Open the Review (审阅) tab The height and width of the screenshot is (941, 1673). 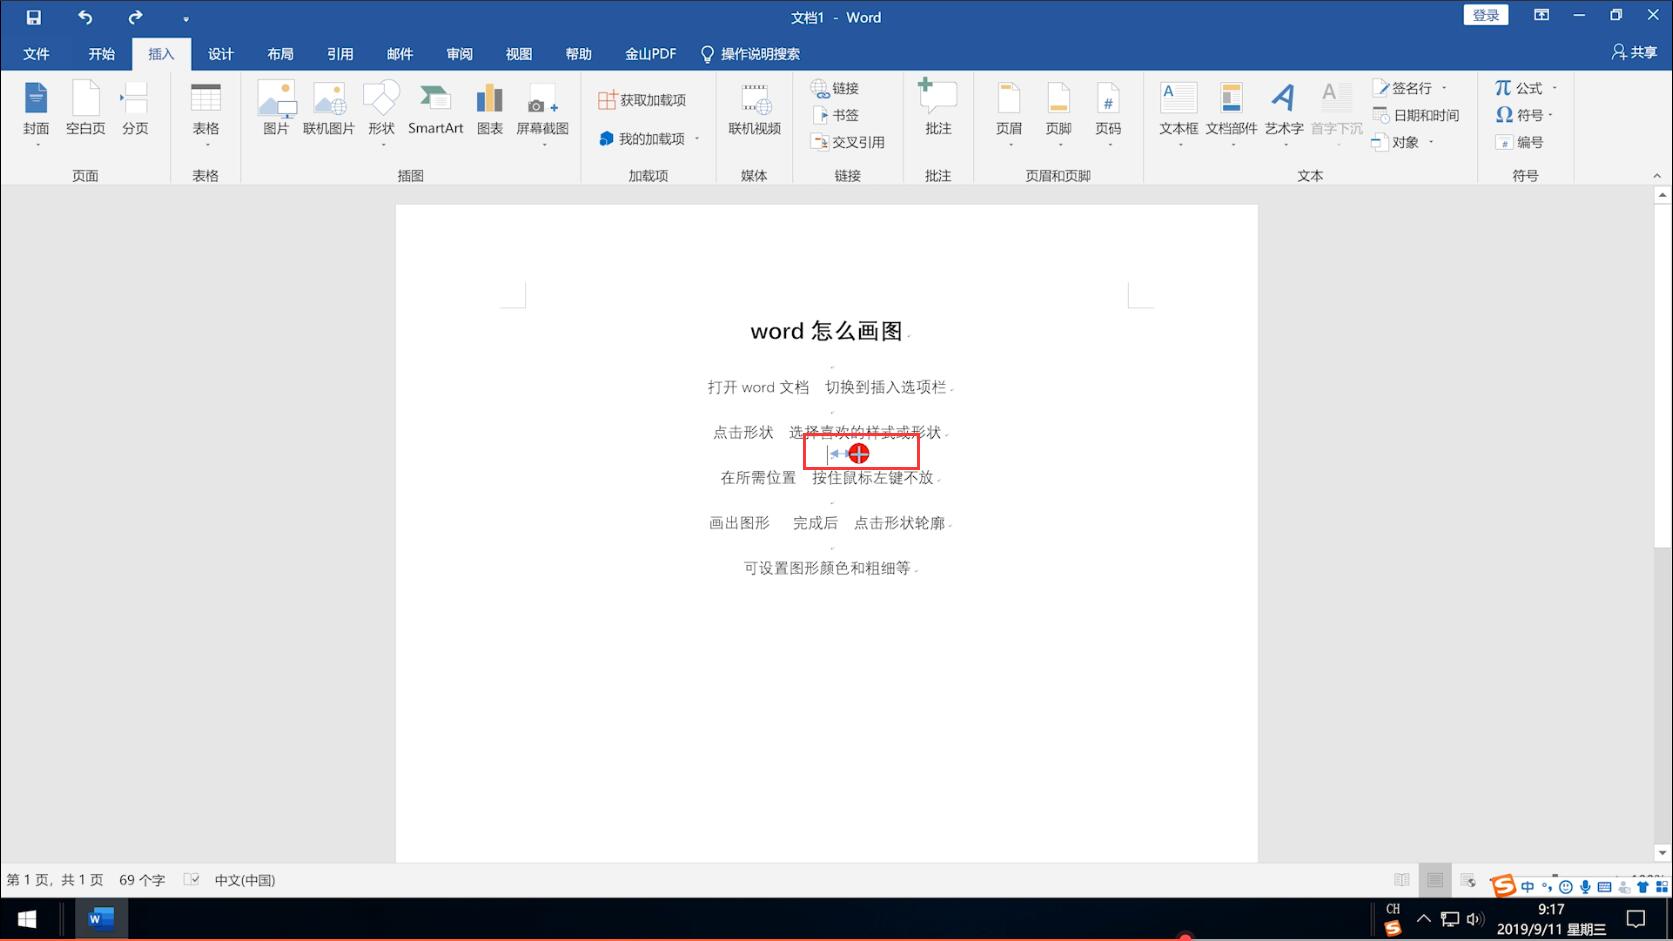[x=459, y=54]
